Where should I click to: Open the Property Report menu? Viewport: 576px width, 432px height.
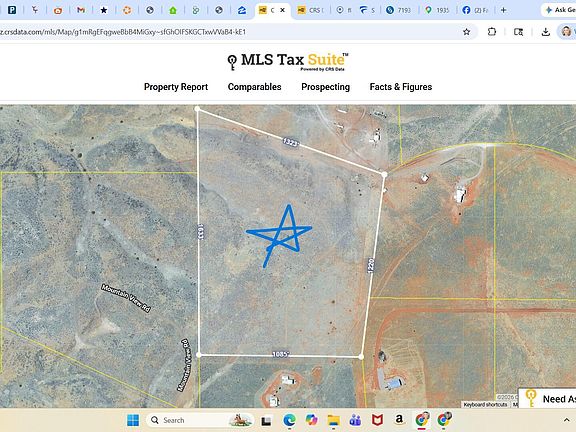click(x=176, y=87)
